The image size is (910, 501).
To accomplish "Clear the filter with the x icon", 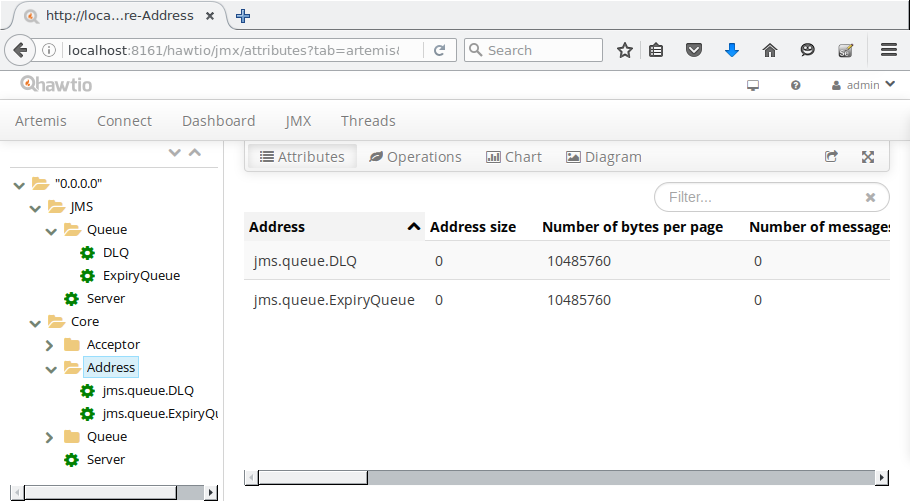I will pyautogui.click(x=870, y=197).
